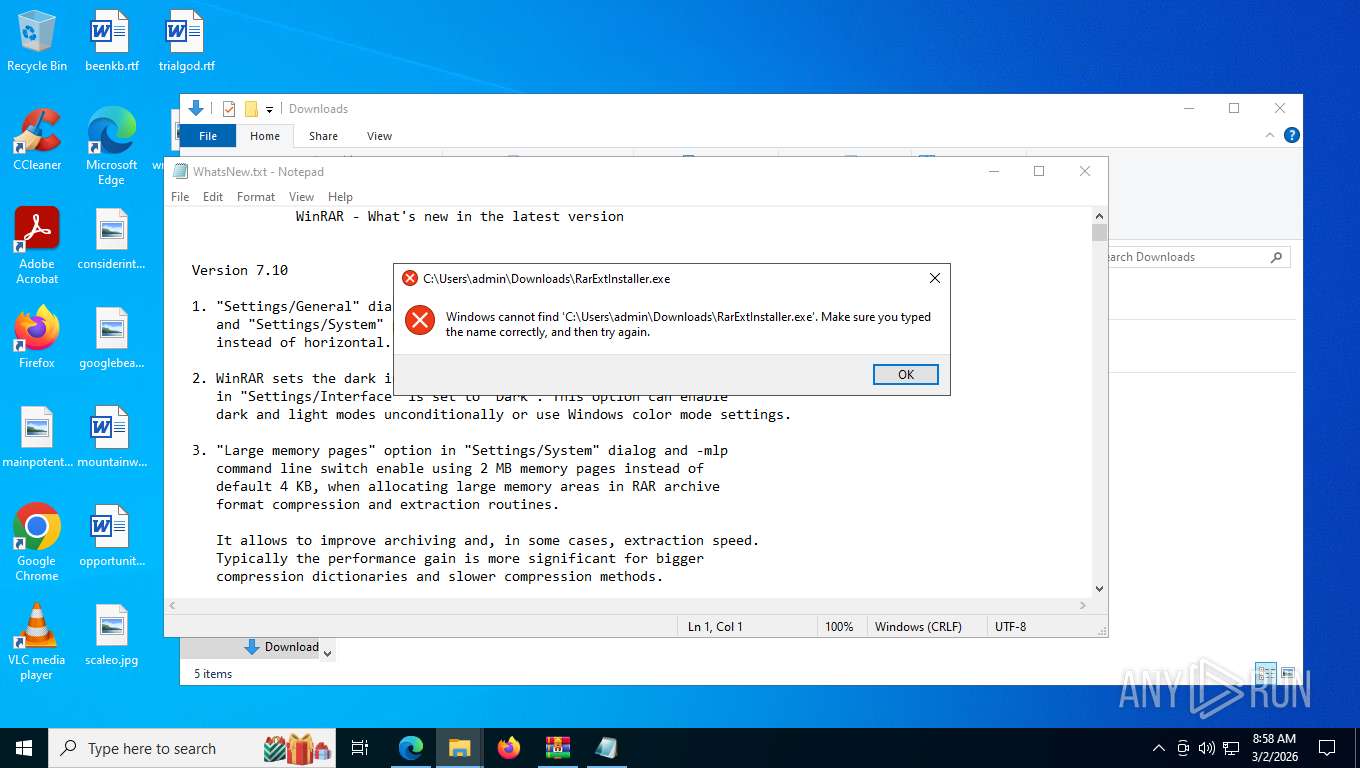Collapse the Explorer ribbon with the chevron
Screen dimensions: 1360x768
(1271, 135)
